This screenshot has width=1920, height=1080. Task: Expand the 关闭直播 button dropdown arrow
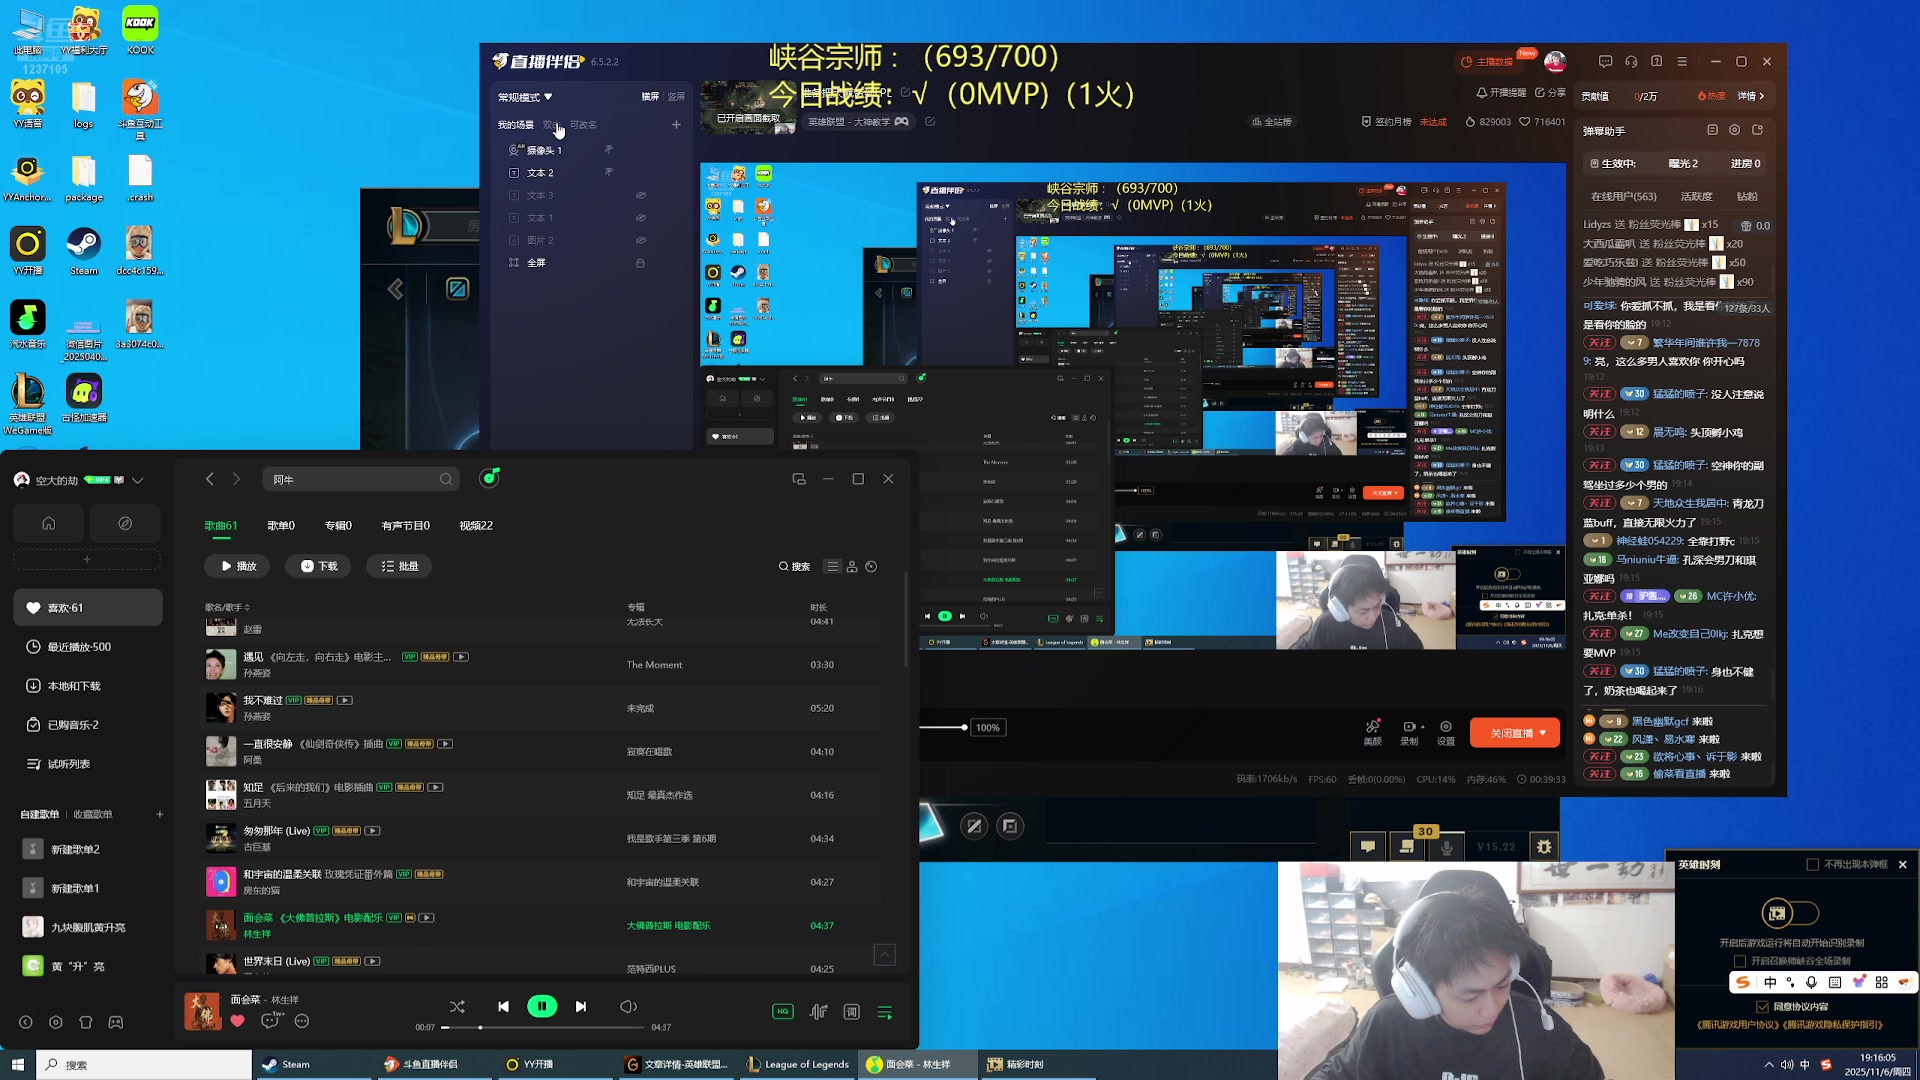click(x=1542, y=733)
